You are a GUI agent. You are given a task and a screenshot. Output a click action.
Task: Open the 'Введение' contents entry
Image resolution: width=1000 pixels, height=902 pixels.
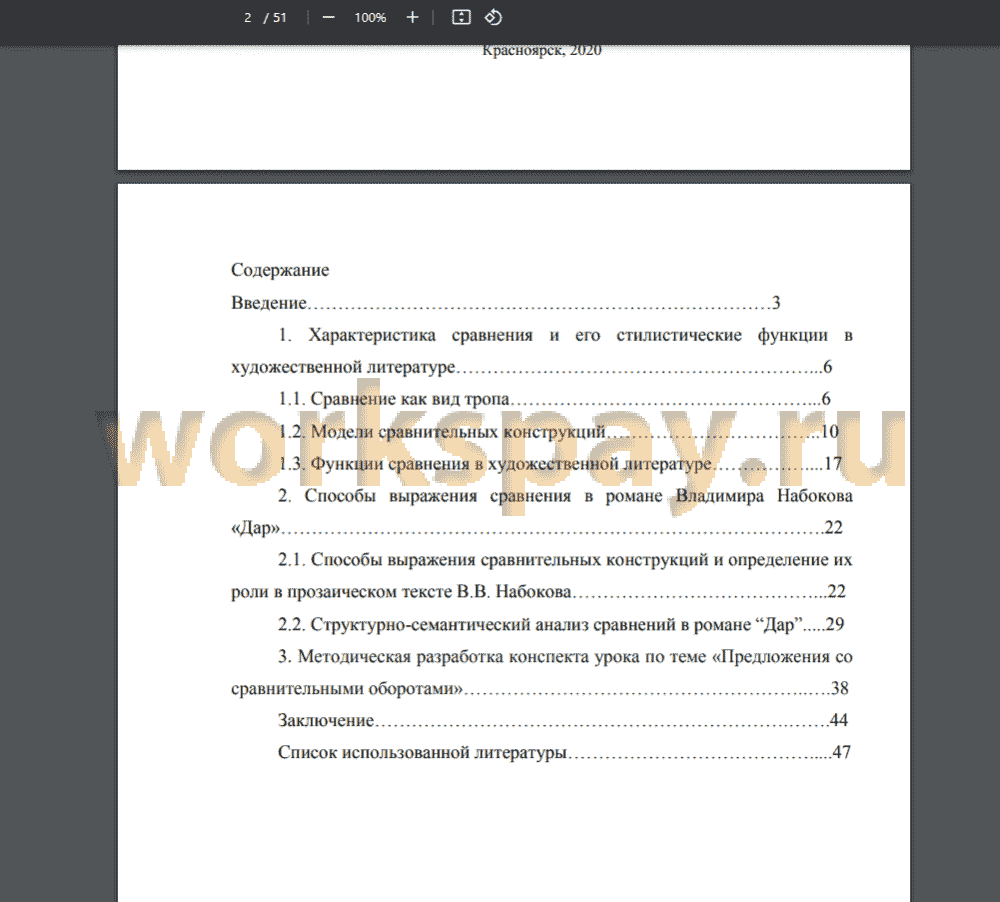pyautogui.click(x=505, y=302)
